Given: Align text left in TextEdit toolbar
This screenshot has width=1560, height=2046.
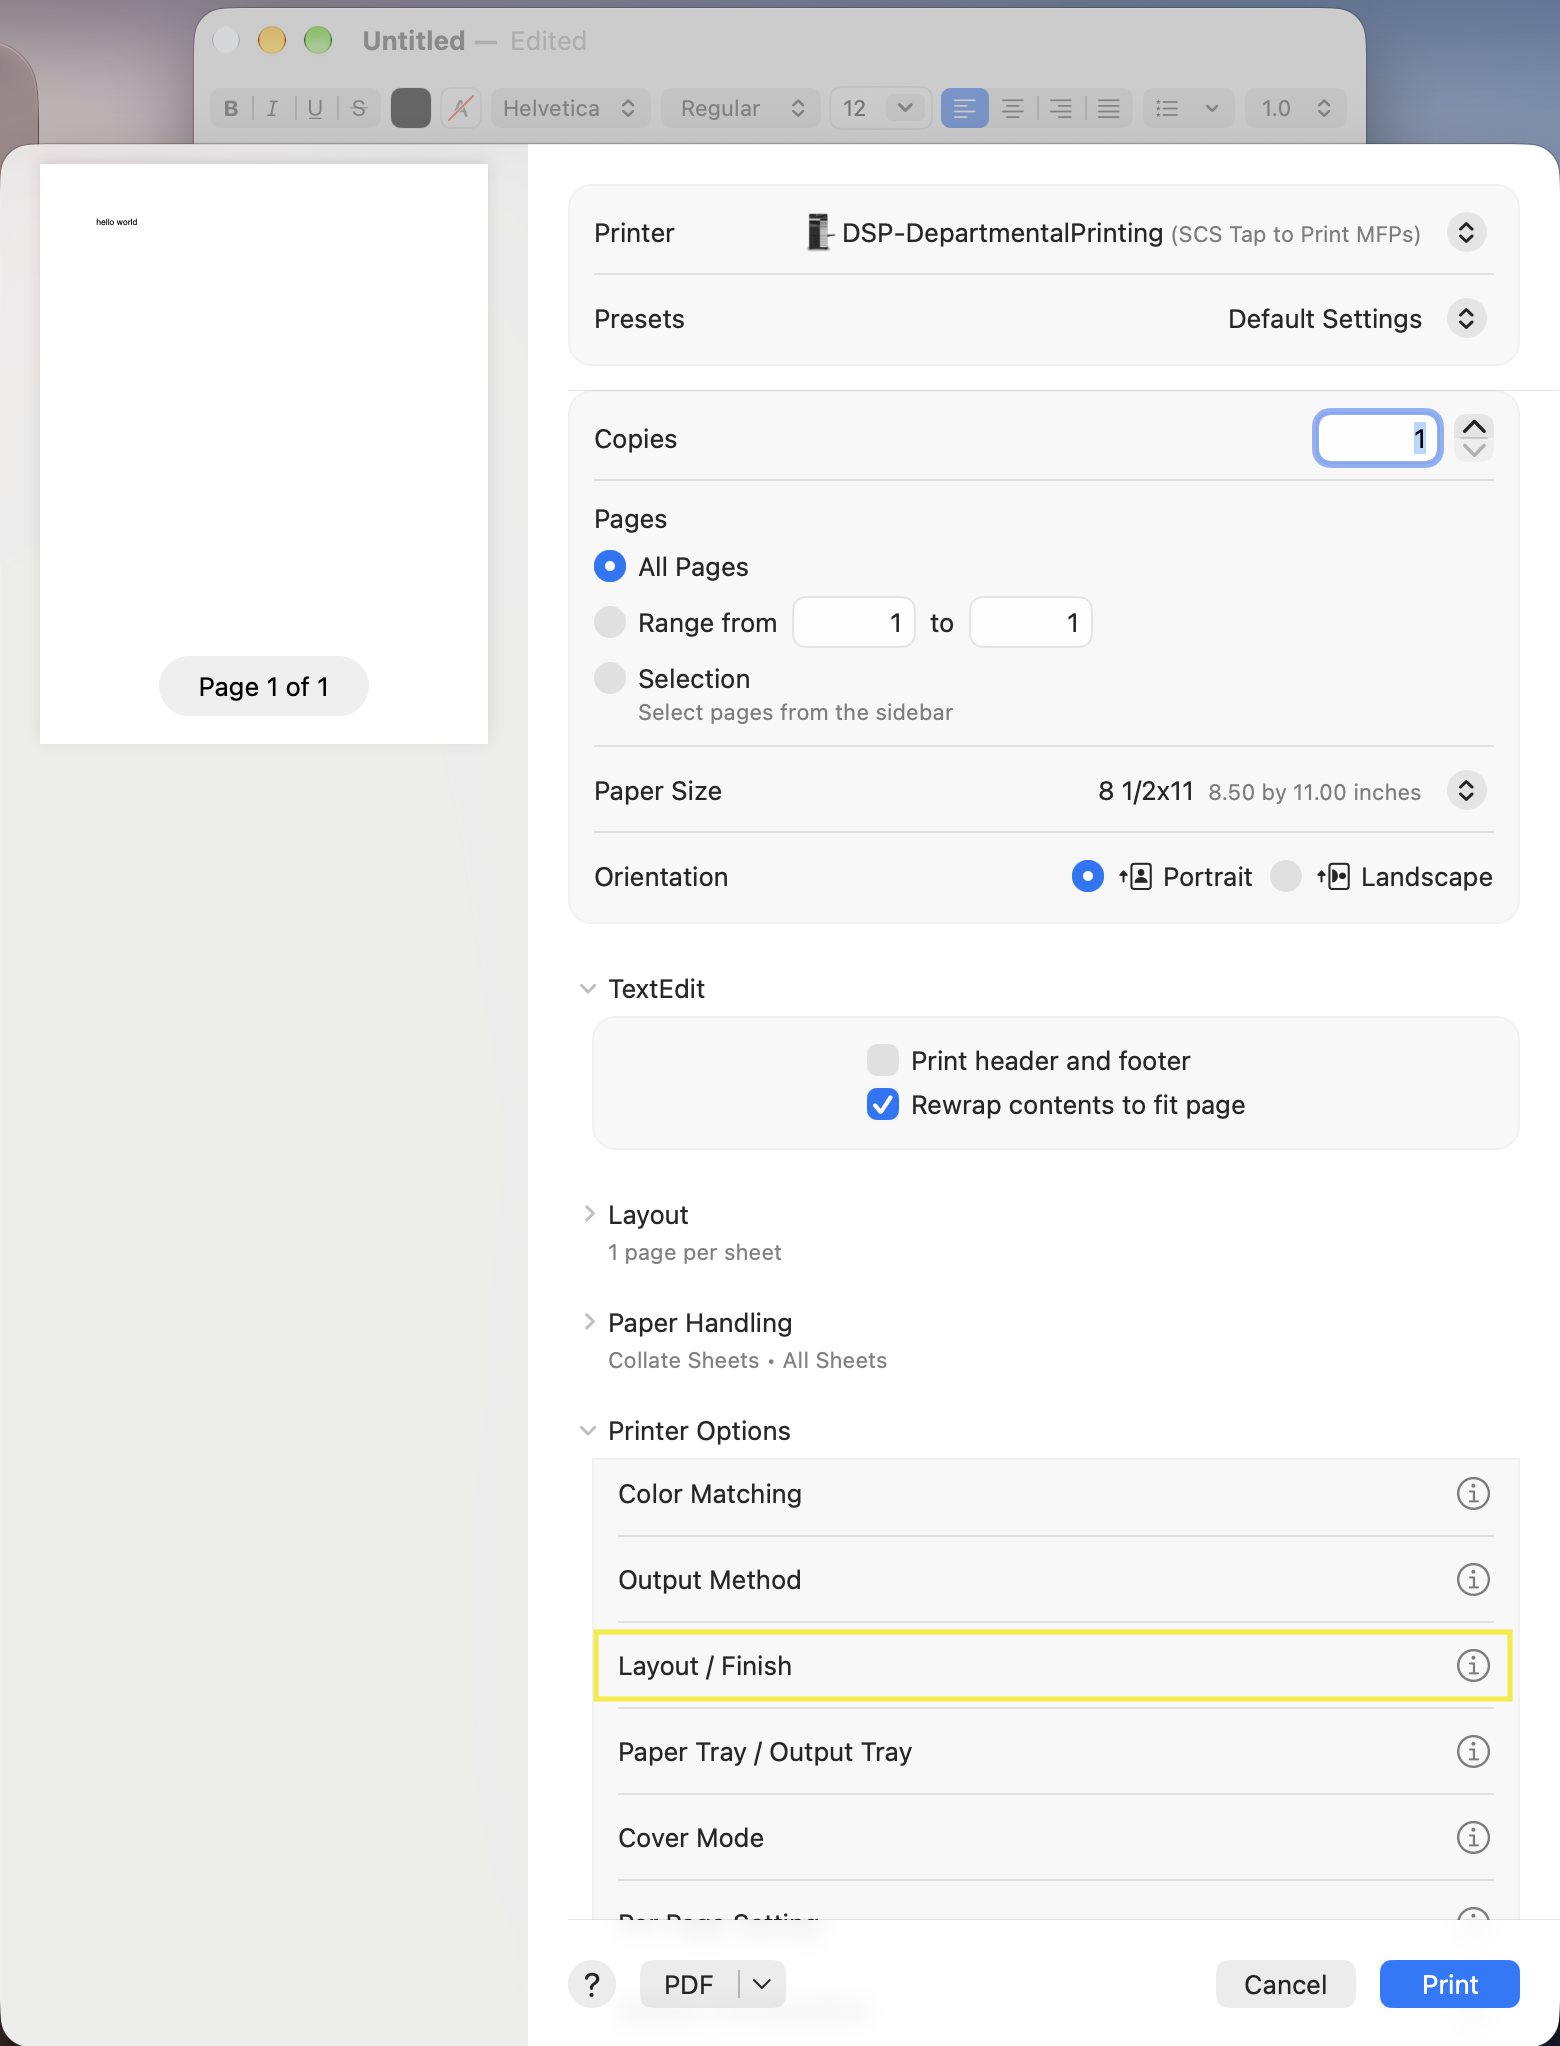Looking at the screenshot, I should pyautogui.click(x=964, y=108).
